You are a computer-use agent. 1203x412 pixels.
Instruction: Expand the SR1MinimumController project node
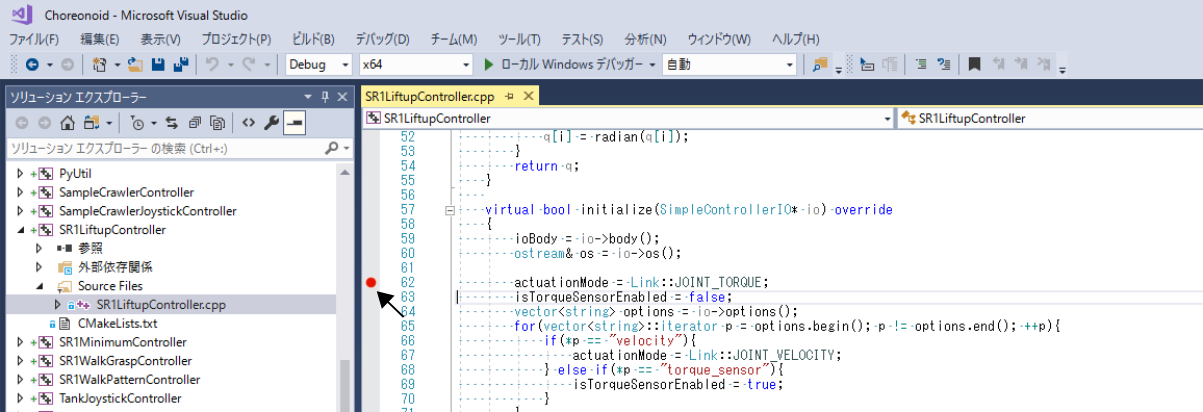pyautogui.click(x=20, y=342)
